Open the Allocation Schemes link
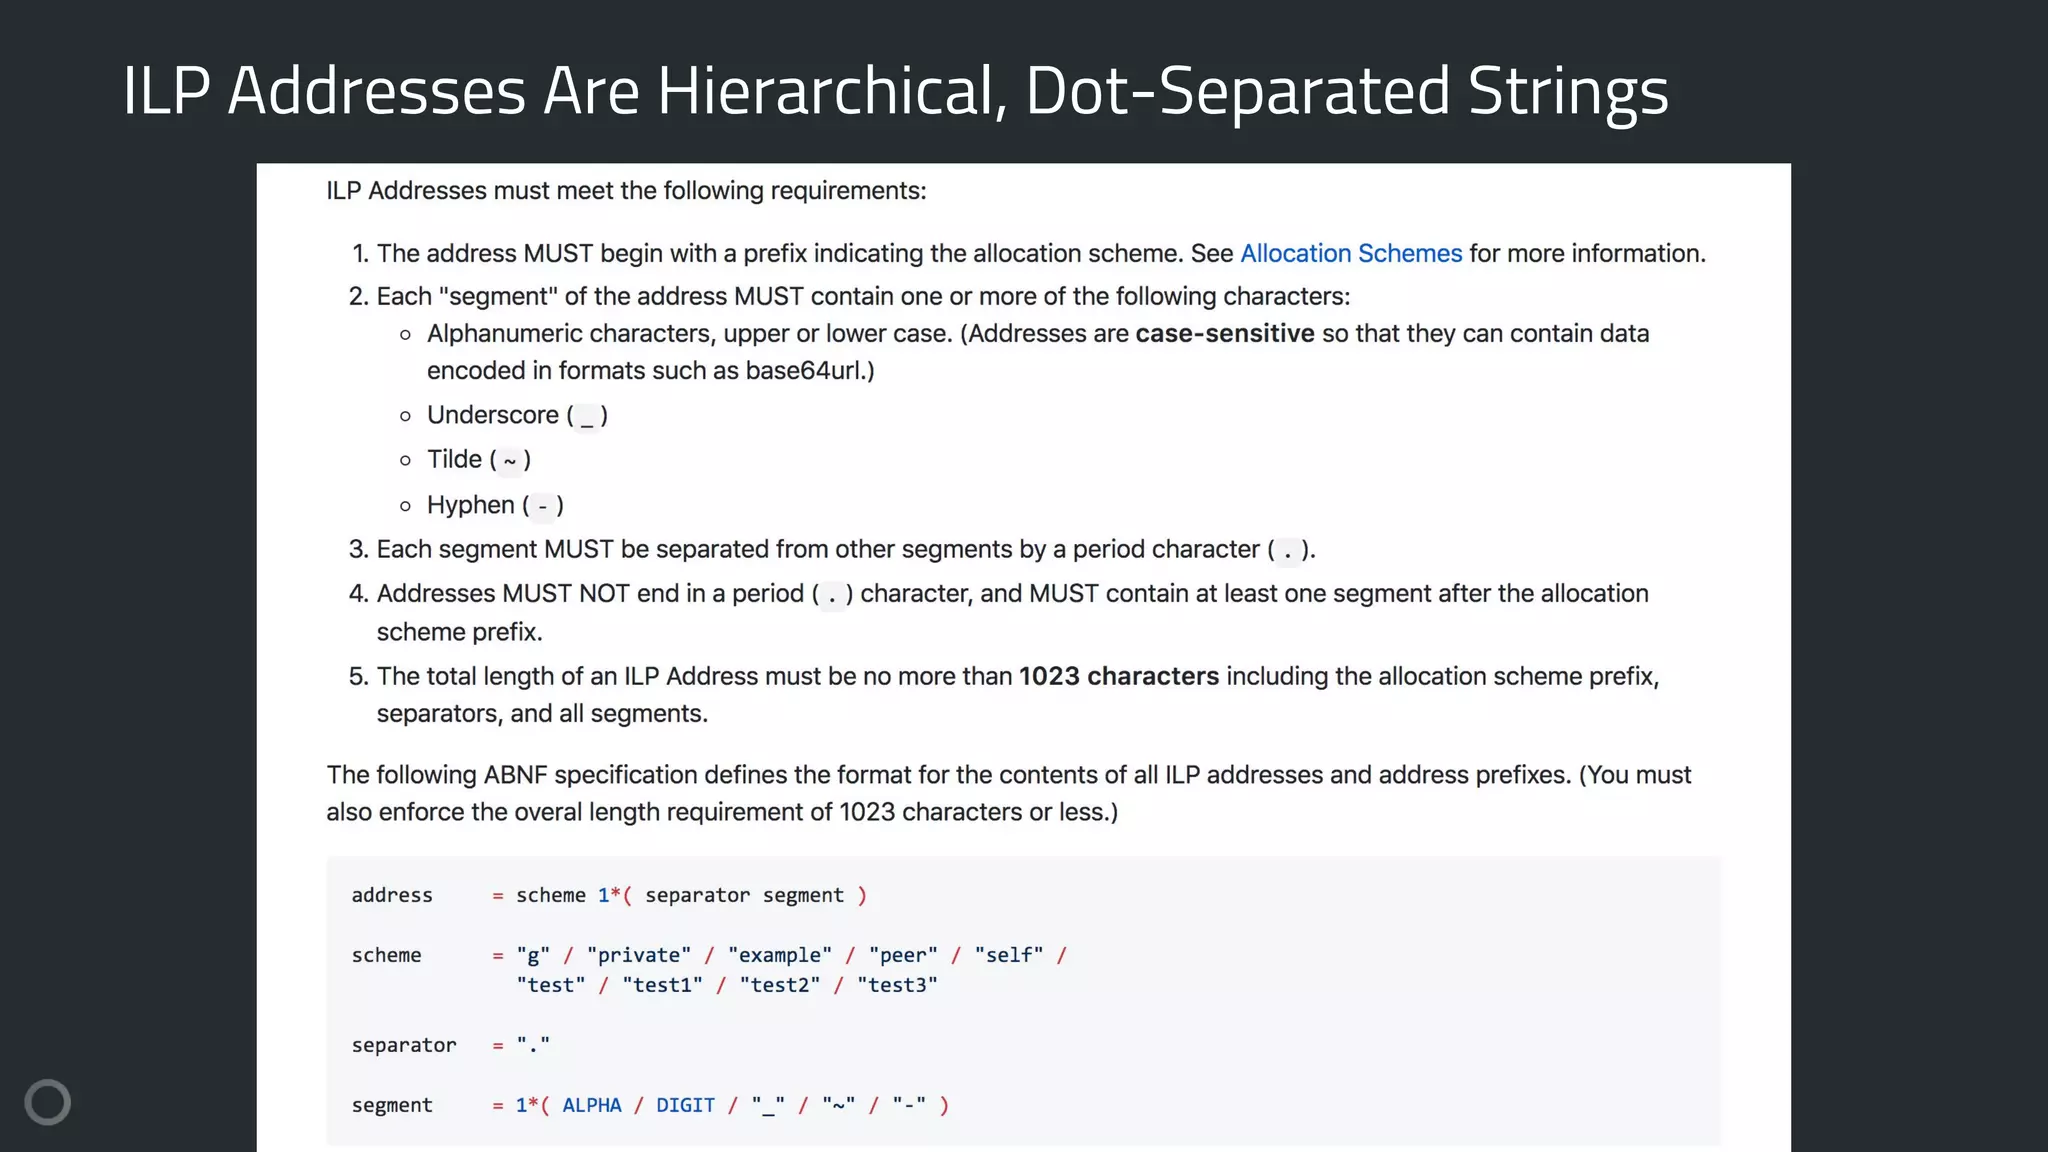 click(x=1350, y=254)
